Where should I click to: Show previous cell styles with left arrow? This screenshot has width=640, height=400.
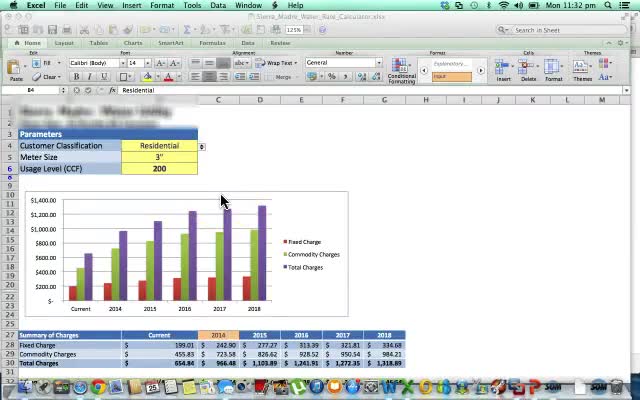pos(424,71)
